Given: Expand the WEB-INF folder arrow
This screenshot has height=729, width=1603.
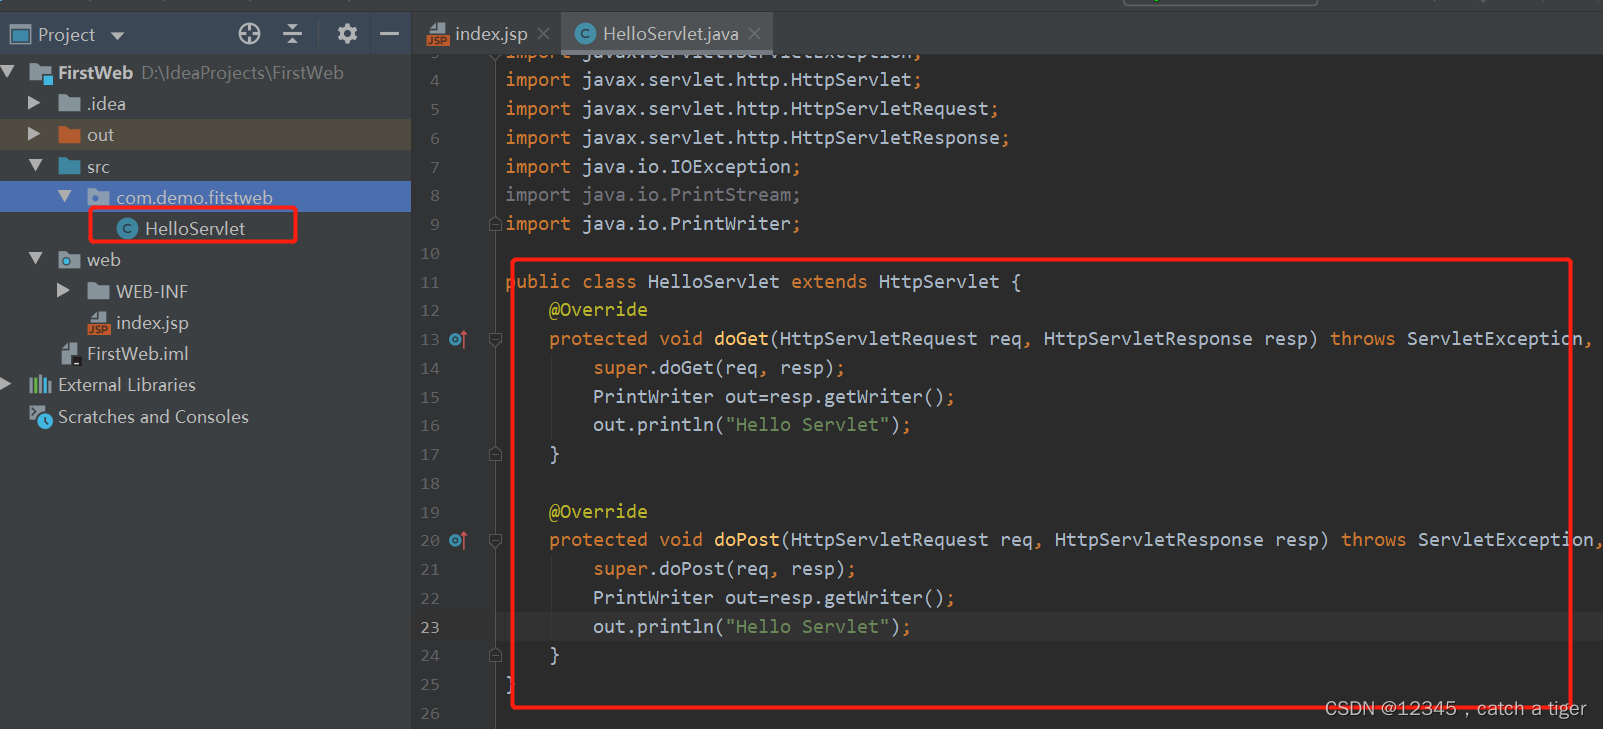Looking at the screenshot, I should point(63,291).
